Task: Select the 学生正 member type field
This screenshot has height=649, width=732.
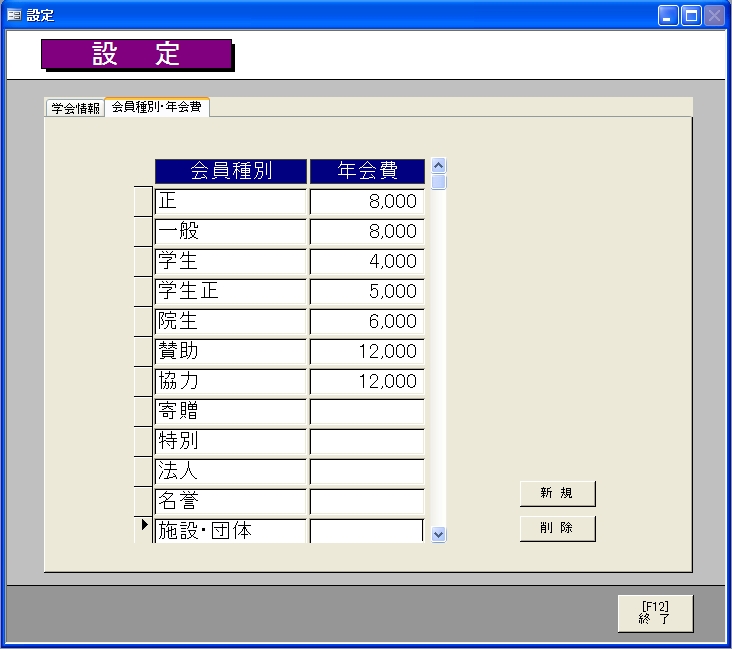Action: pyautogui.click(x=231, y=291)
